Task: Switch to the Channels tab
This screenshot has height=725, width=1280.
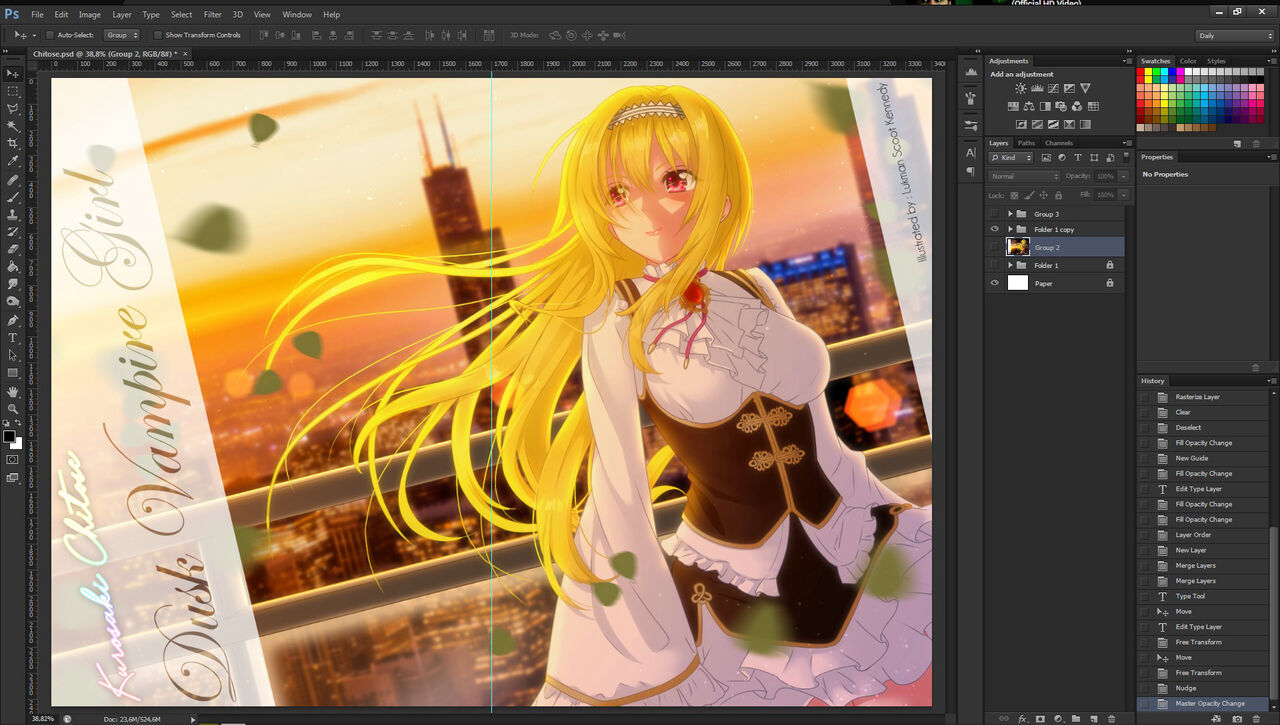Action: click(1059, 143)
